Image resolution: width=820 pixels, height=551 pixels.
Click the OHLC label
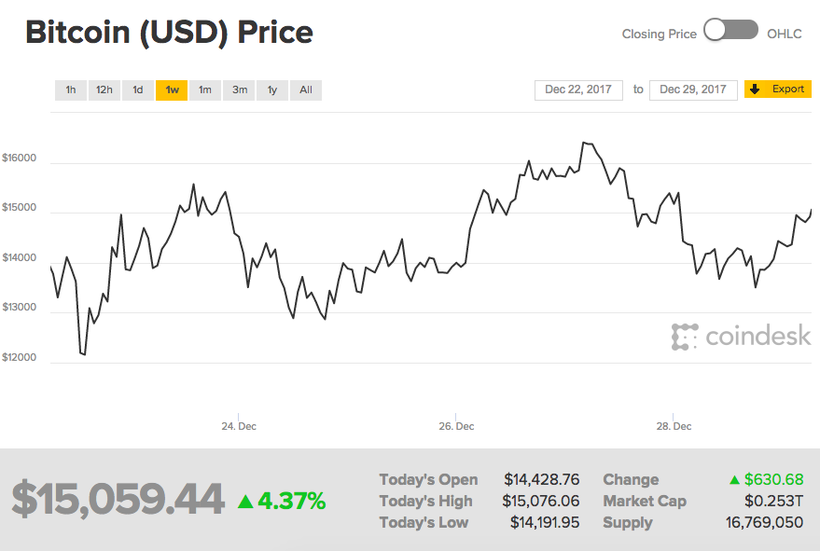(x=784, y=33)
